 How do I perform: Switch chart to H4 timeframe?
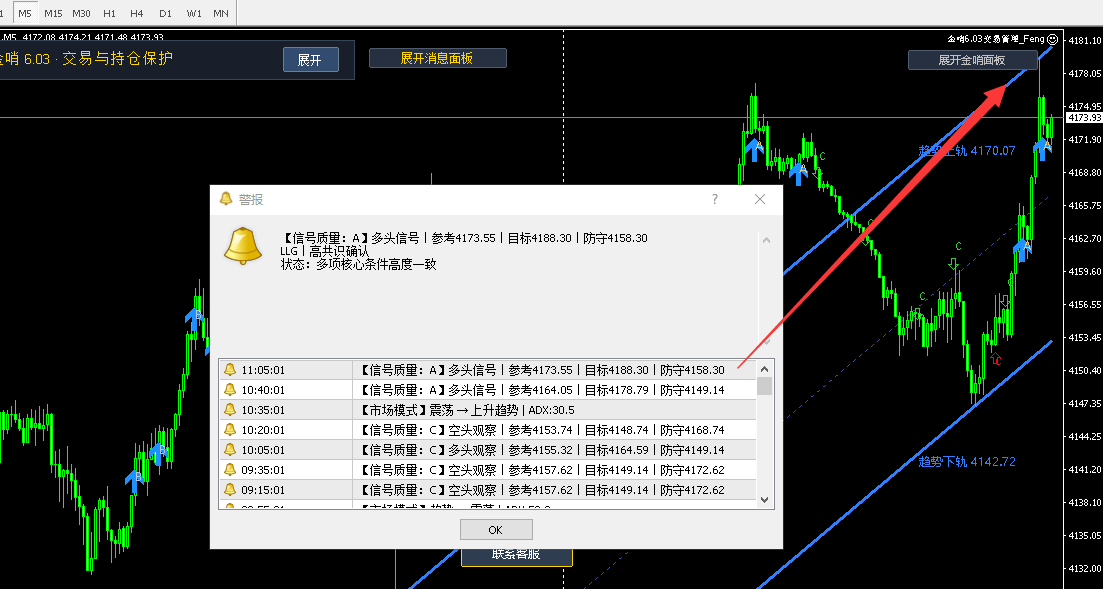(x=136, y=13)
